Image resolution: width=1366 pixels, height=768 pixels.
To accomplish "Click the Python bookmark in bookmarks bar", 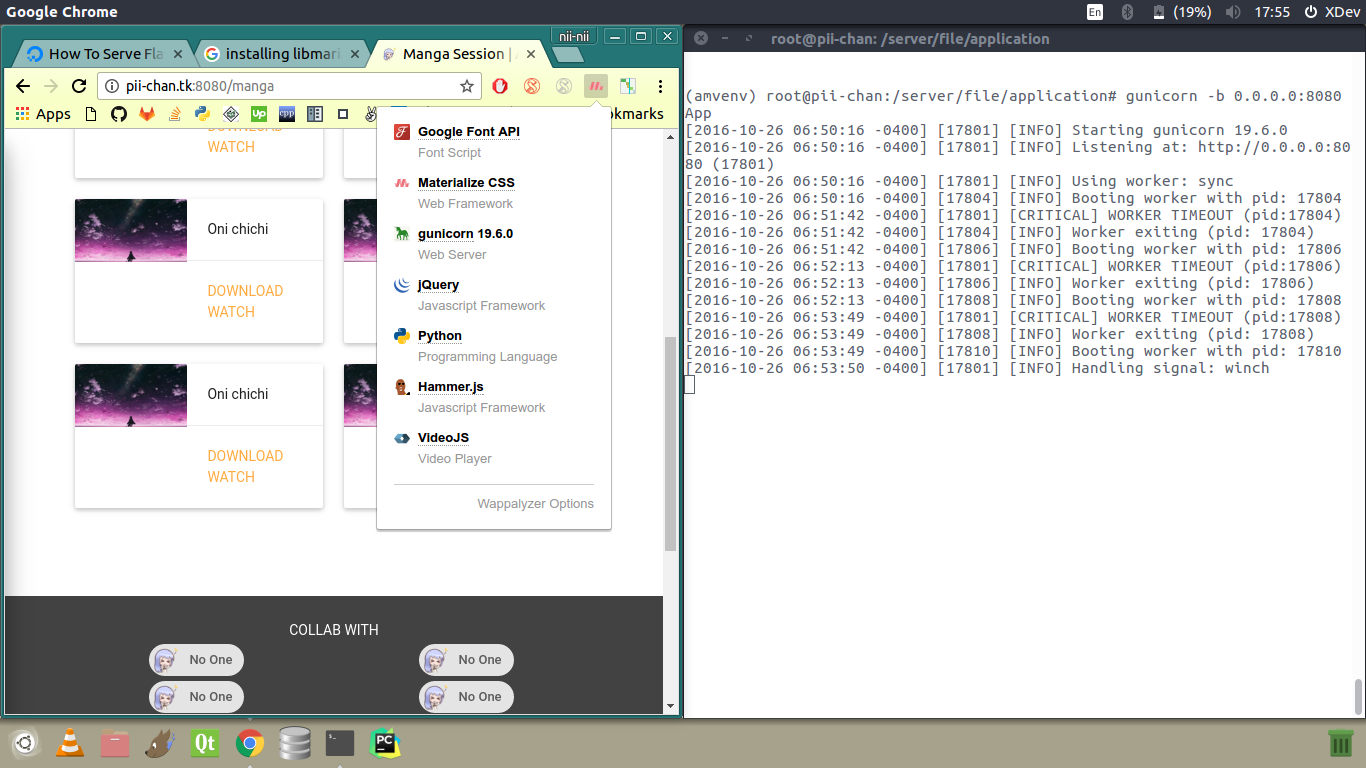I will pyautogui.click(x=202, y=114).
